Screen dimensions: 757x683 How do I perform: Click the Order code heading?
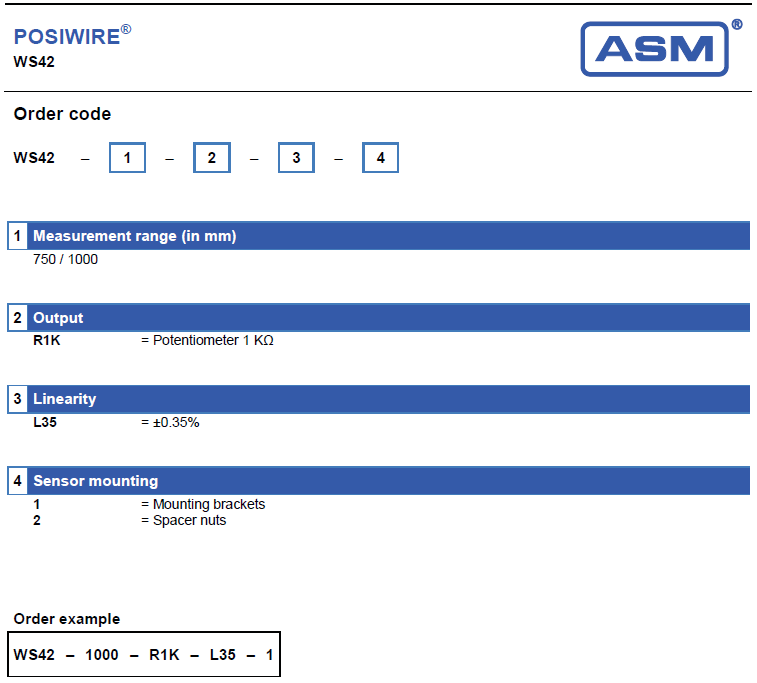coord(62,114)
